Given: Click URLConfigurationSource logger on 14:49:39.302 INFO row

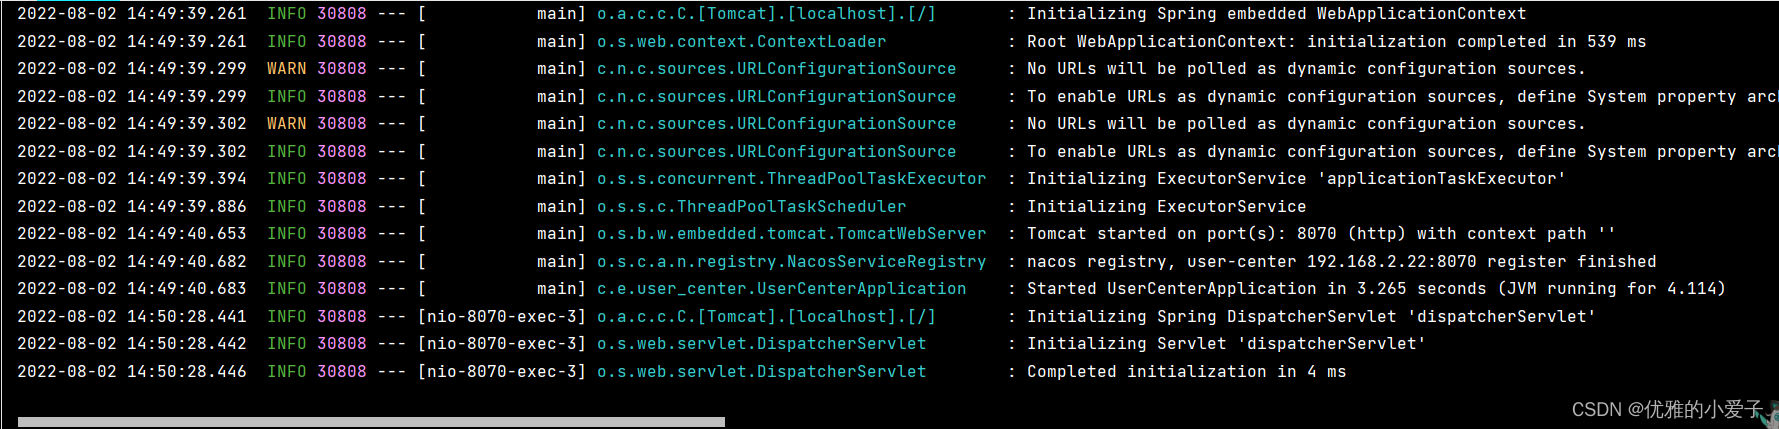Looking at the screenshot, I should click(x=776, y=152).
